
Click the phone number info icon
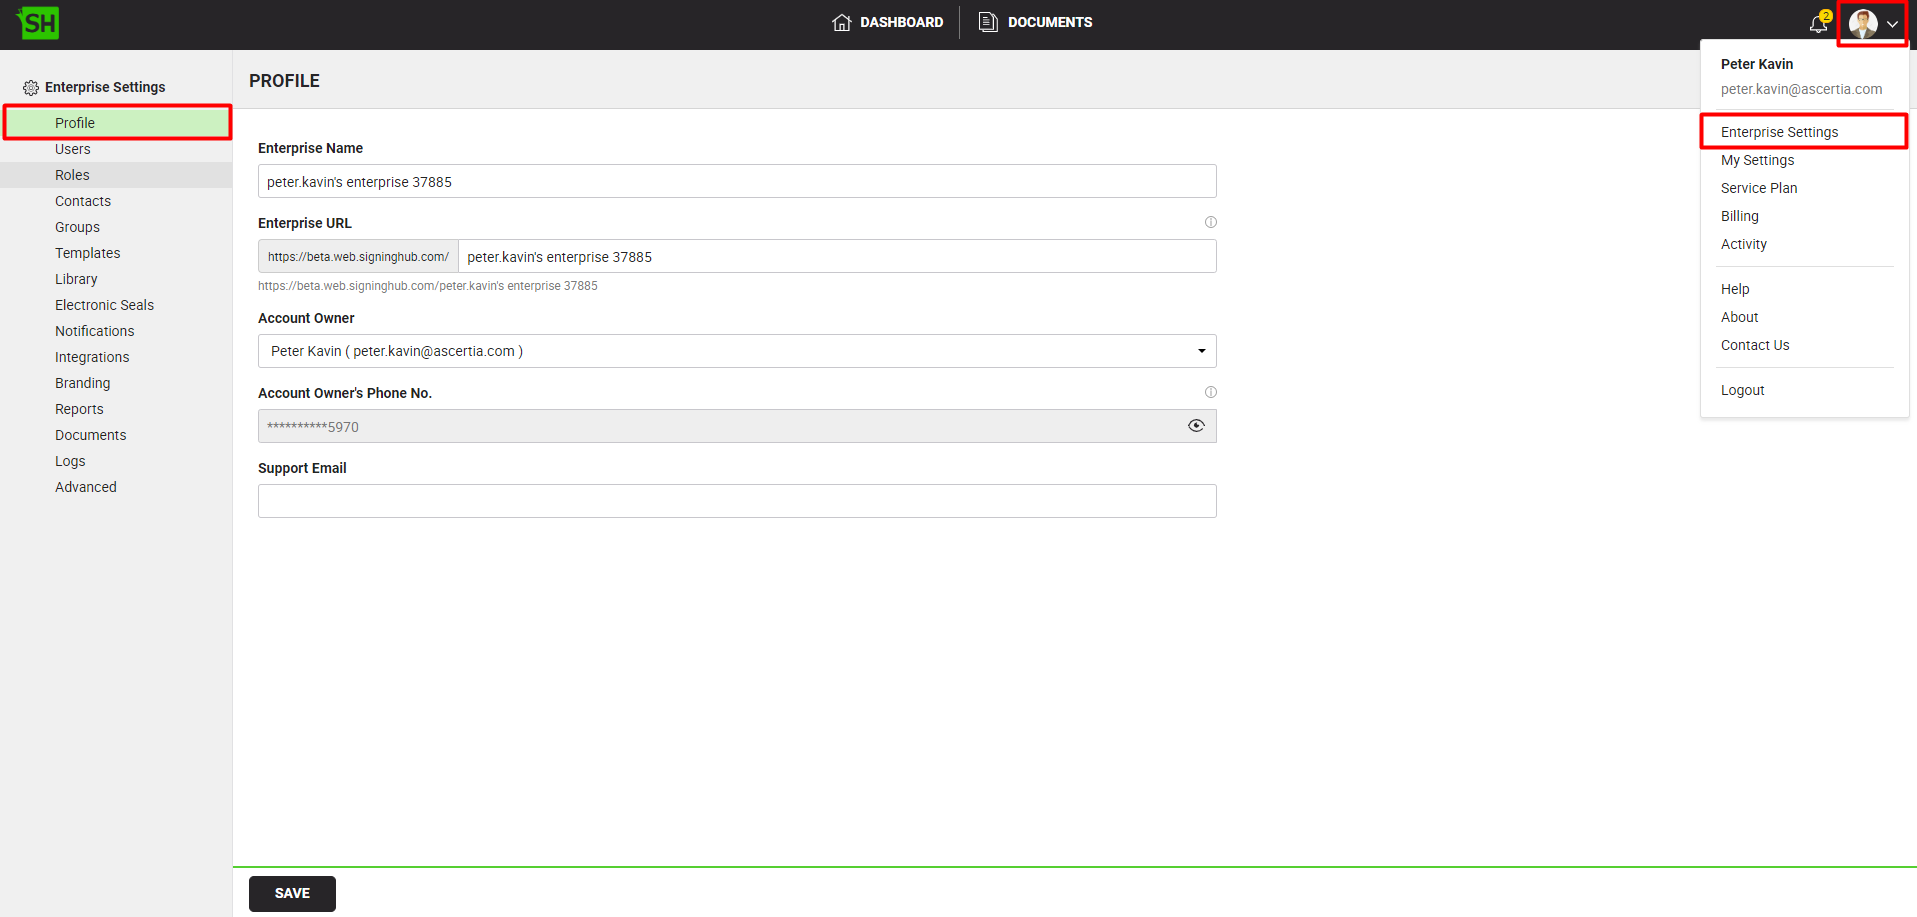[x=1210, y=392]
